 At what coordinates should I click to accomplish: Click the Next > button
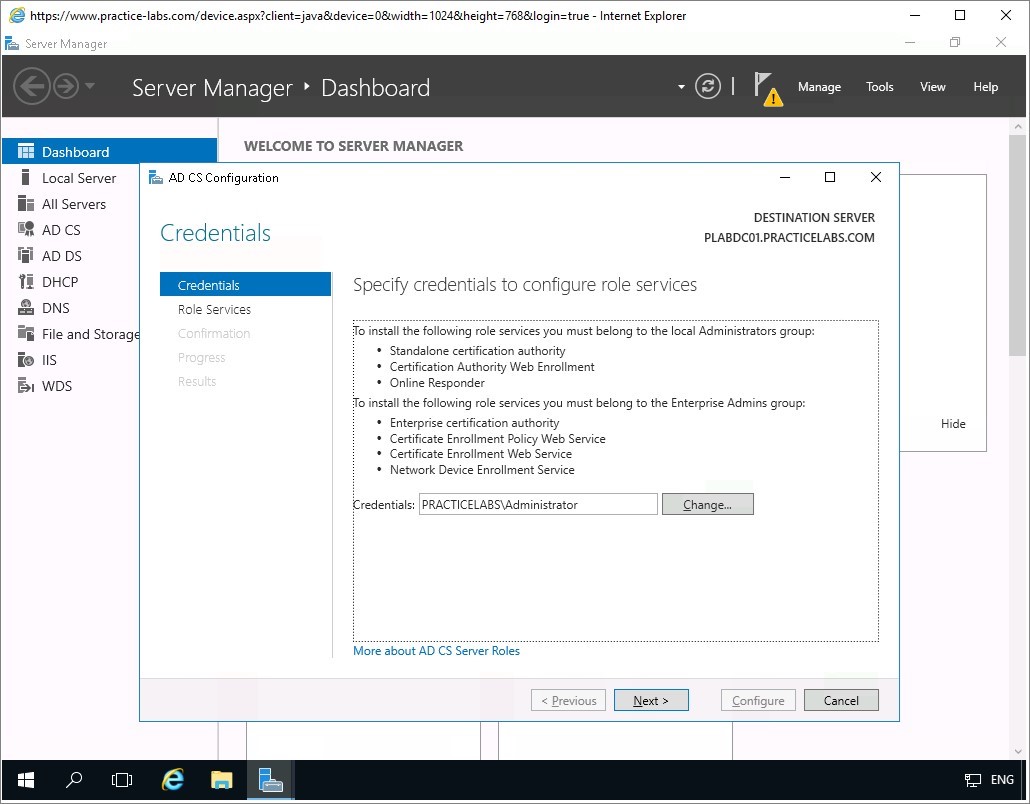point(651,700)
